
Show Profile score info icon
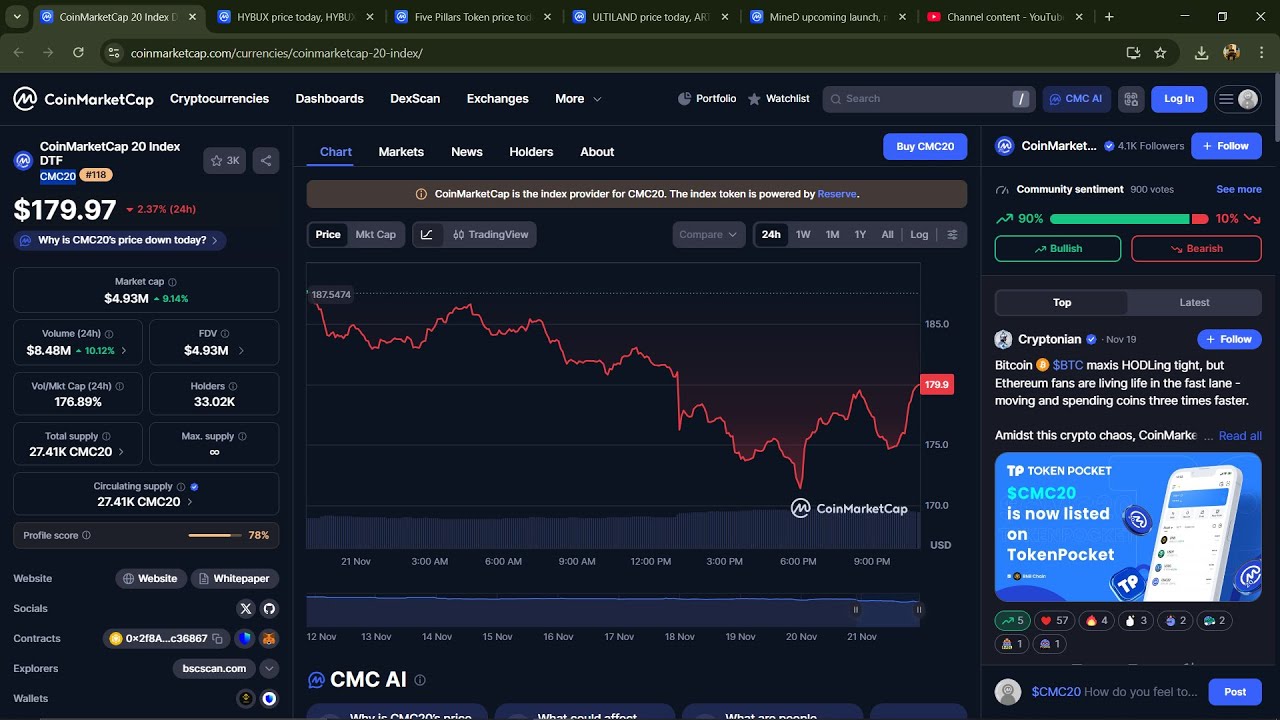pos(86,535)
